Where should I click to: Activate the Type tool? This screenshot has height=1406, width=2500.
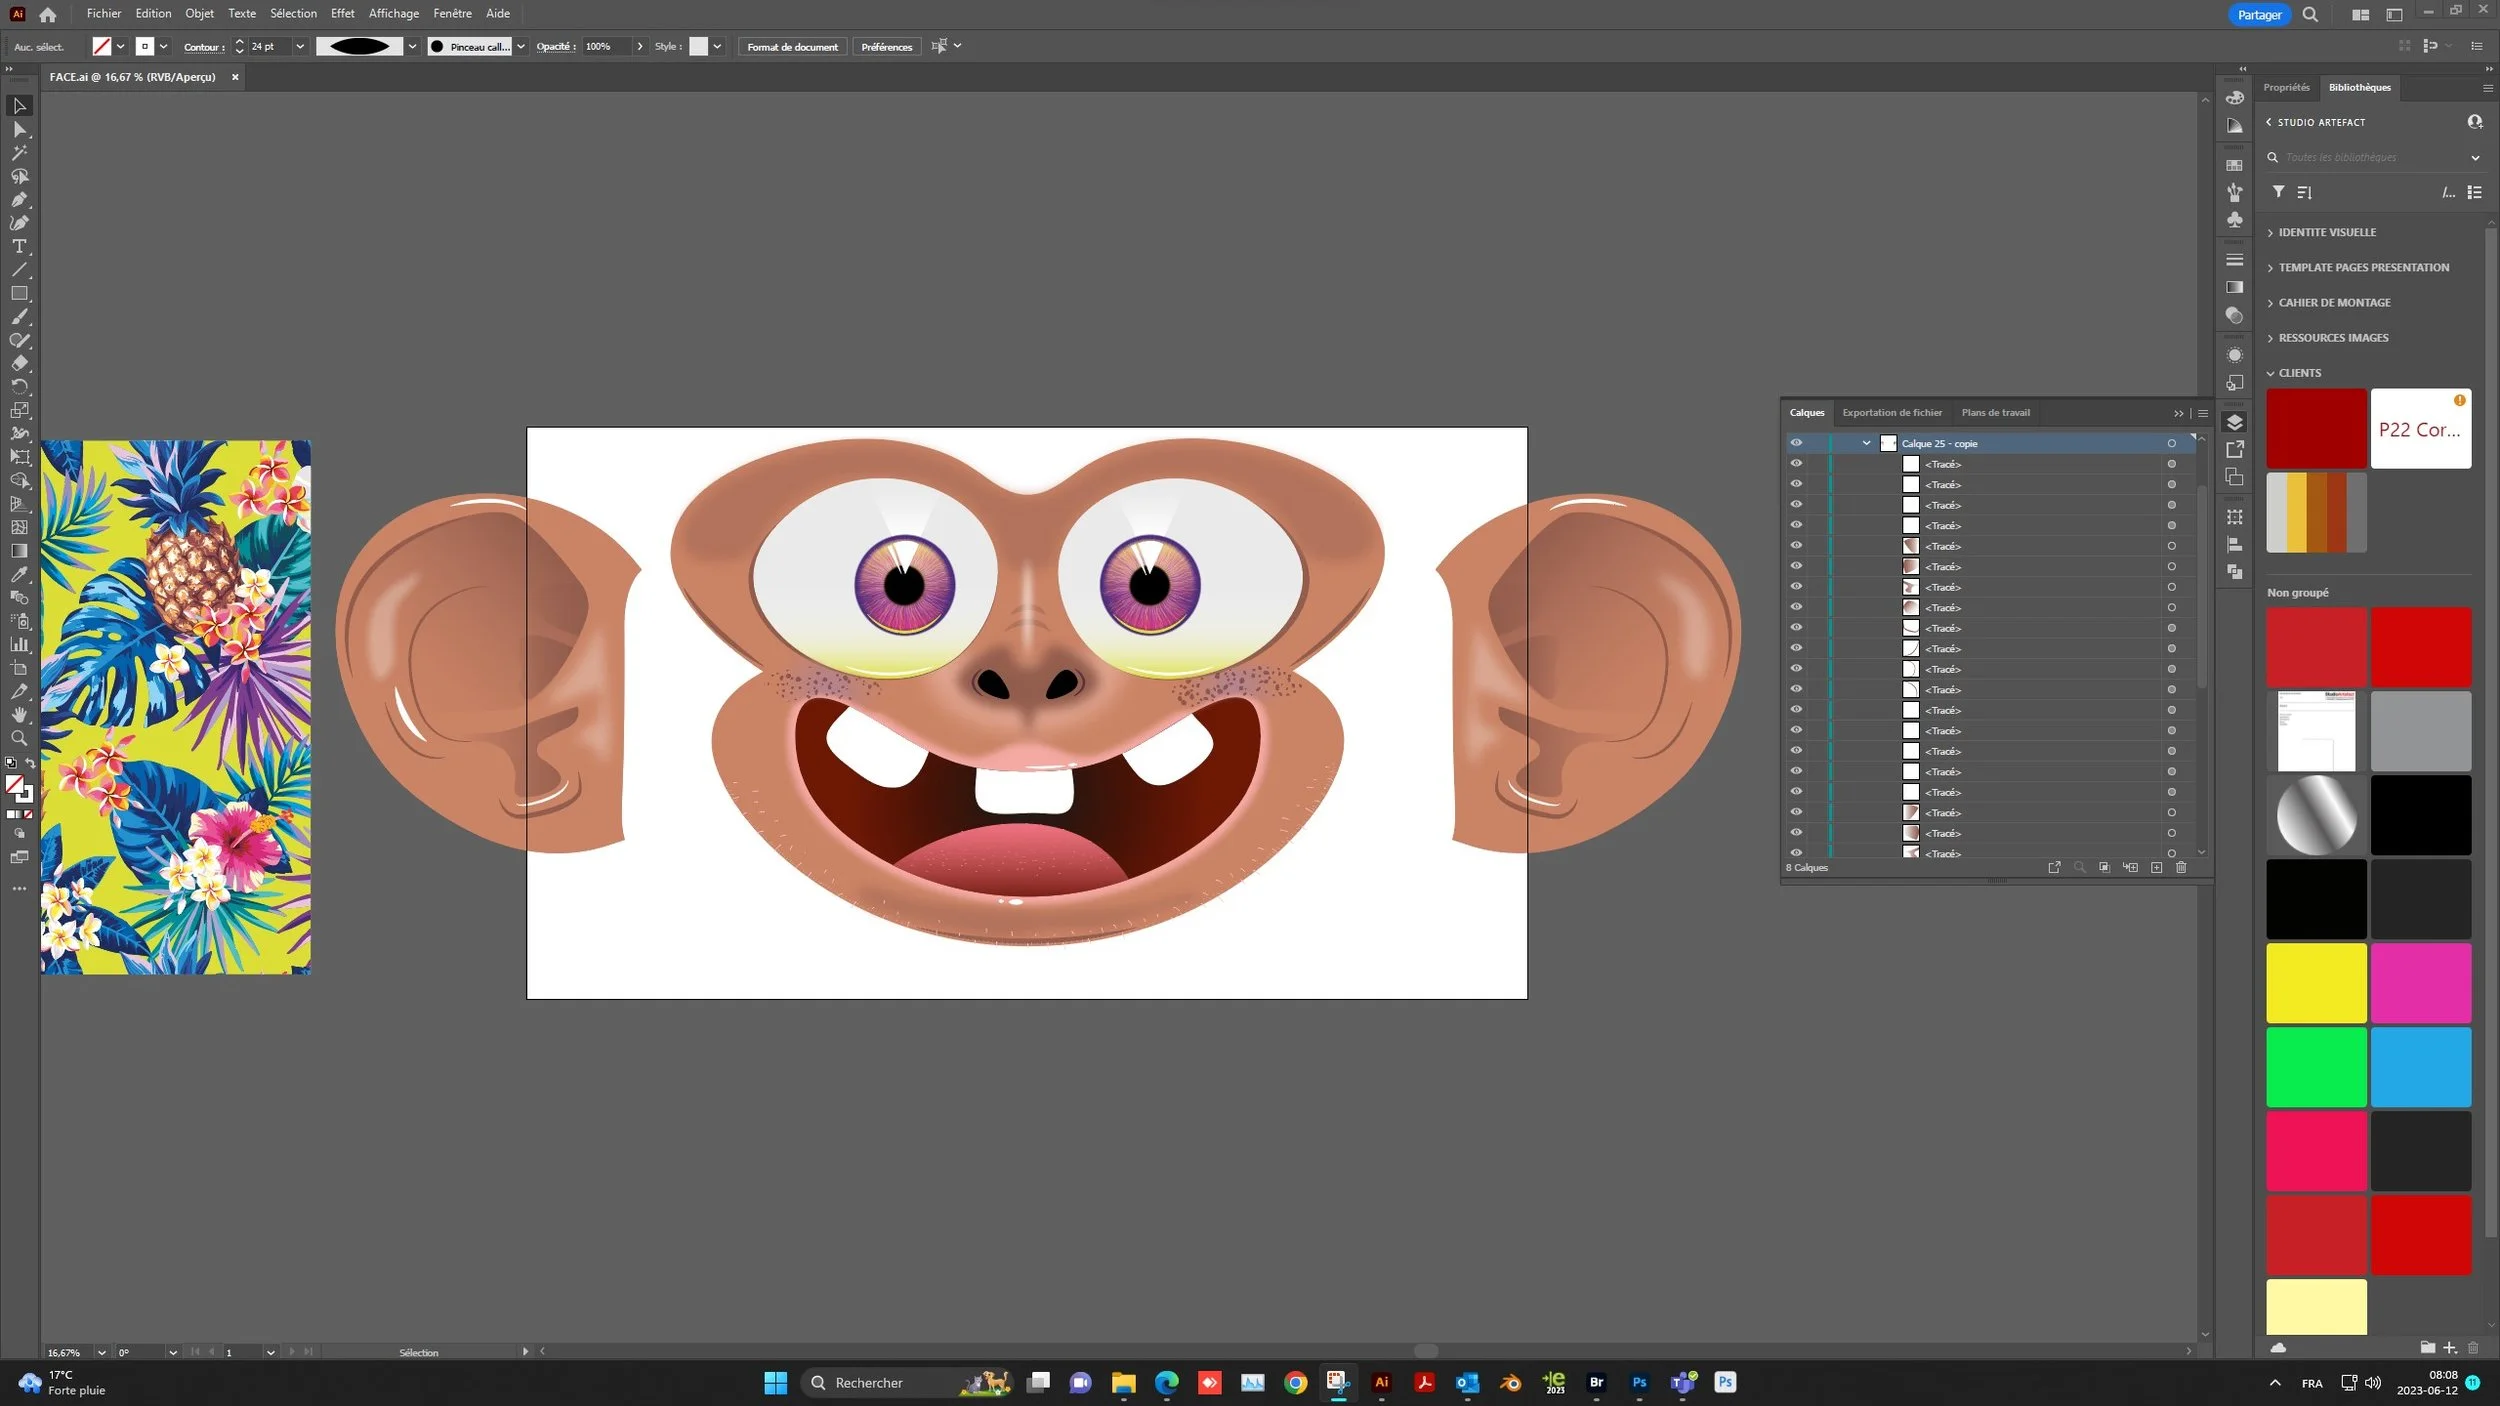[x=19, y=247]
